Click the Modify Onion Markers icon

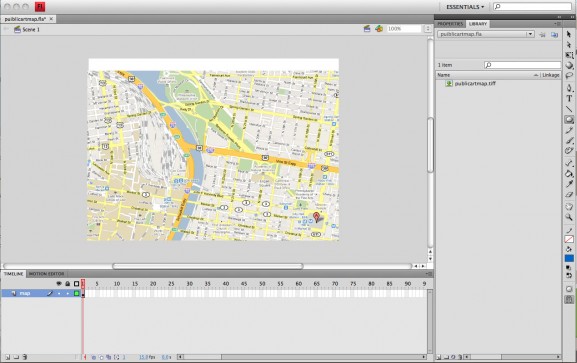tap(117, 357)
